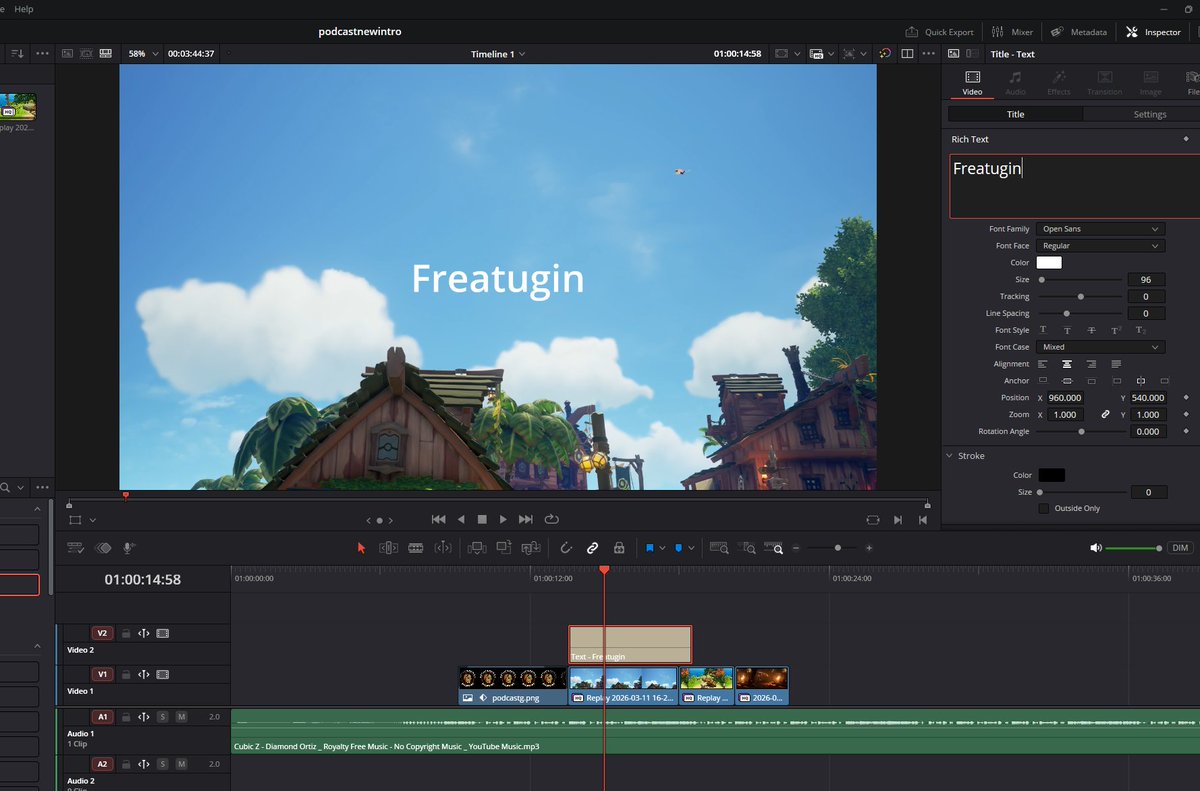The width and height of the screenshot is (1200, 791).
Task: Toggle the Inspector panel button
Action: tap(1153, 32)
